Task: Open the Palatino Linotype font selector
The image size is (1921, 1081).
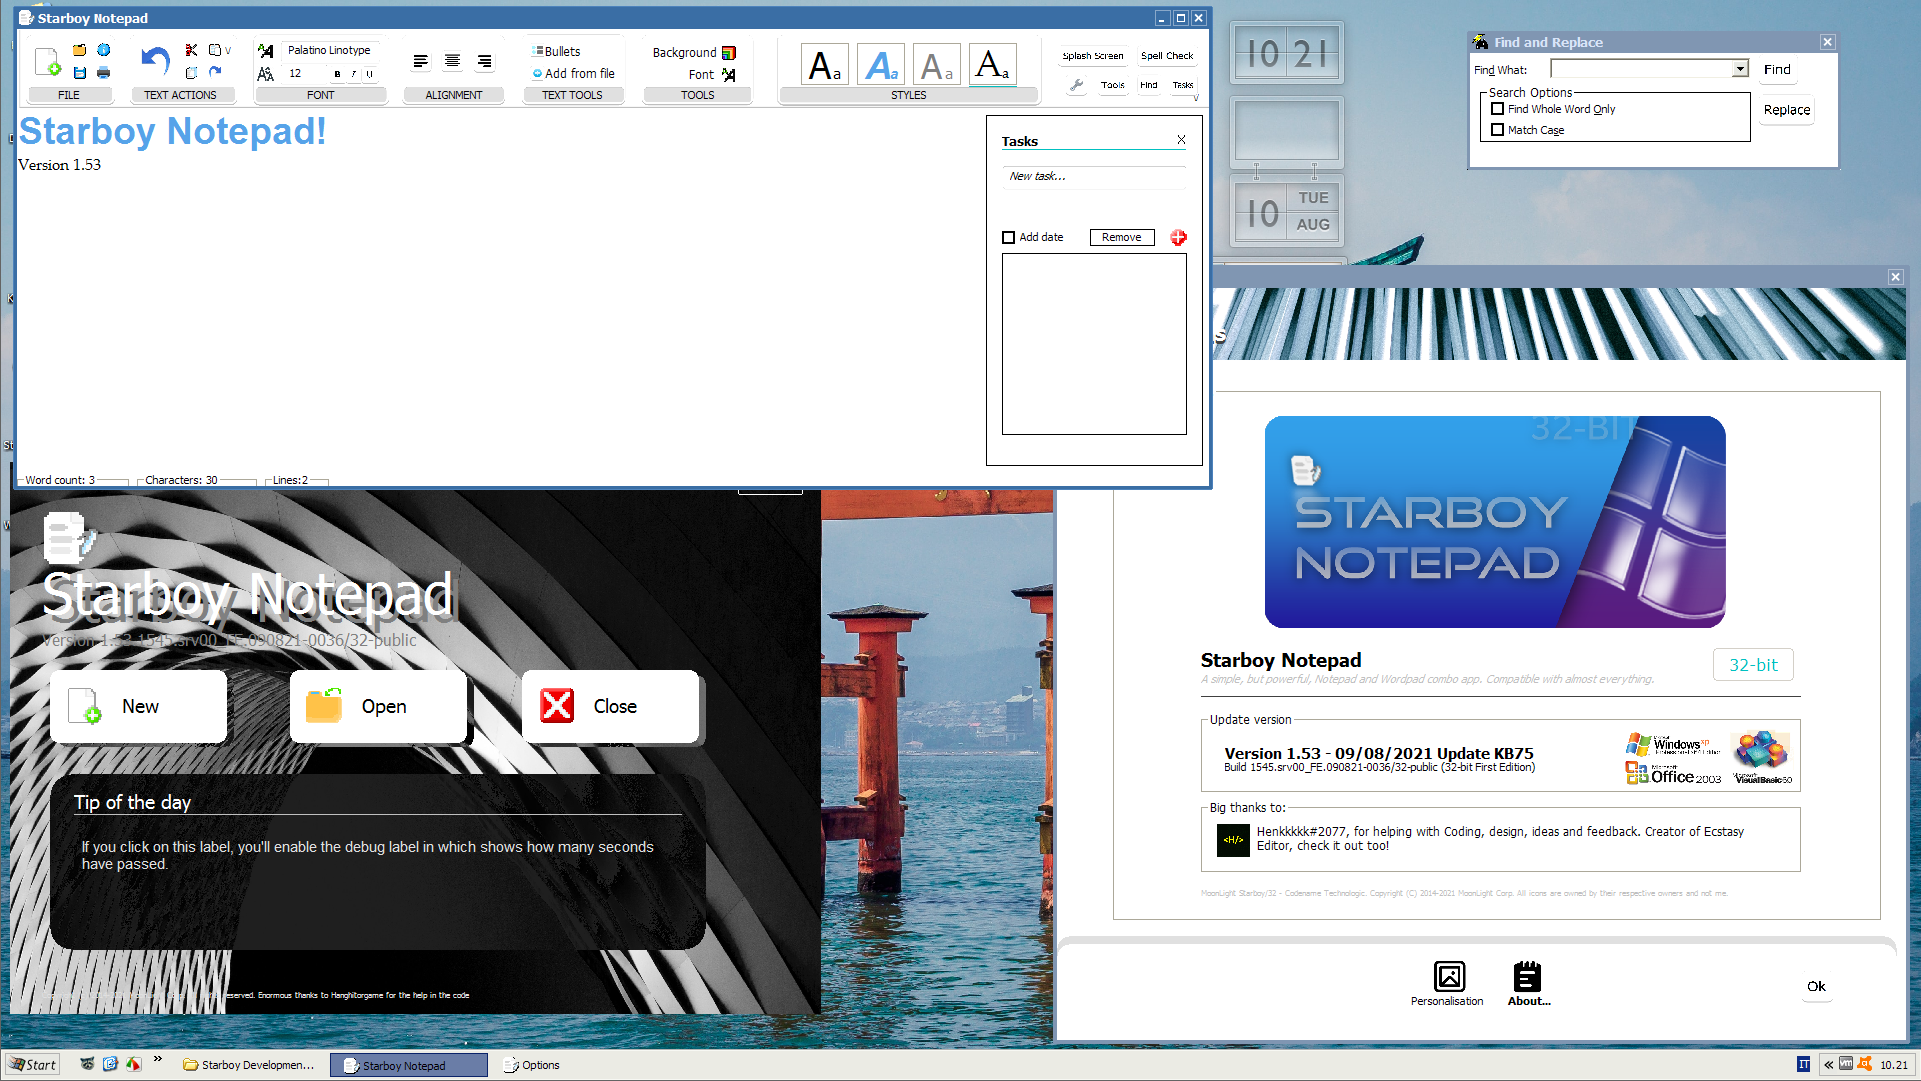Action: coord(330,49)
